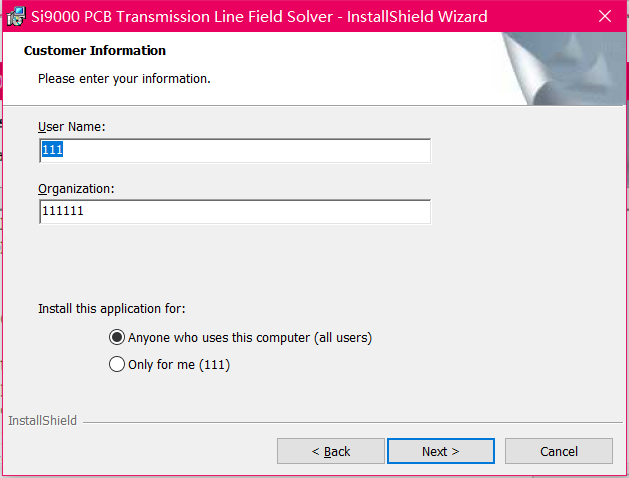Click the 'Install this application for' label
The width and height of the screenshot is (629, 478).
pyautogui.click(x=112, y=308)
